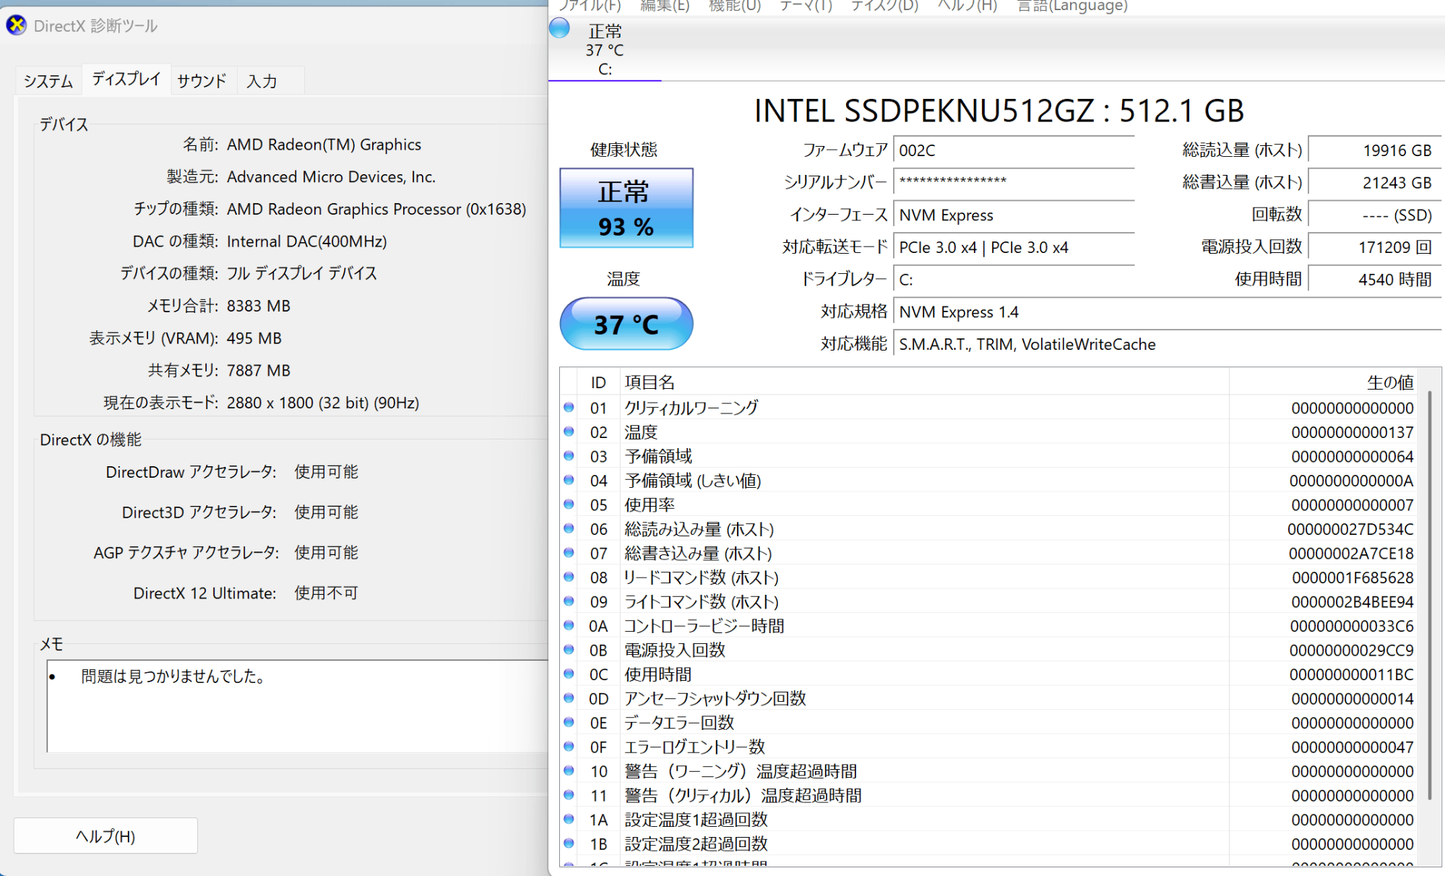The width and height of the screenshot is (1445, 876).
Task: Switch to the システム tab in DirectX tool
Action: coord(48,81)
